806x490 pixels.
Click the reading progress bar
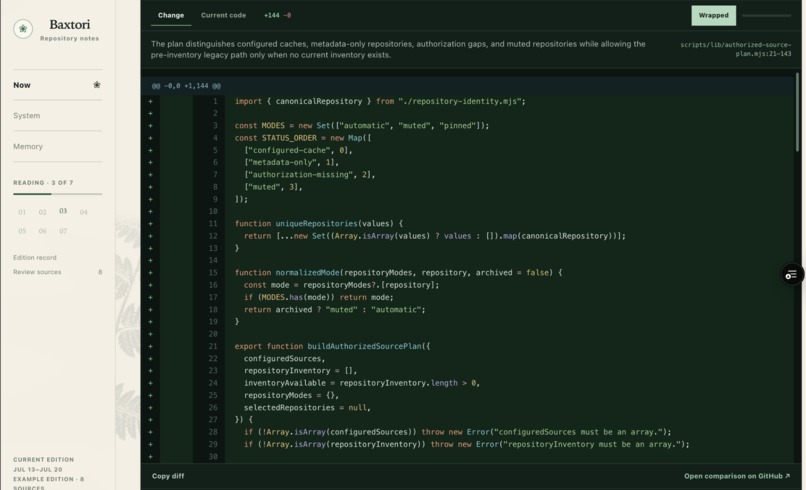click(58, 194)
